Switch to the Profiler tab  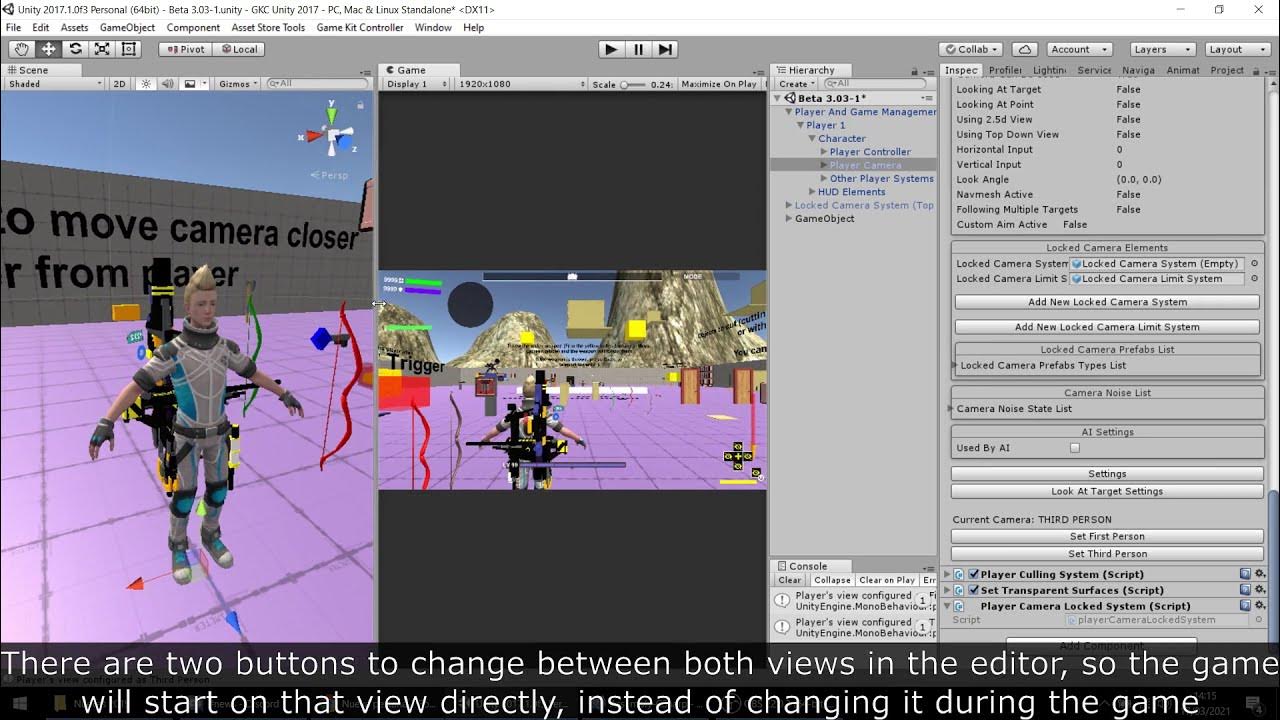pyautogui.click(x=1005, y=70)
